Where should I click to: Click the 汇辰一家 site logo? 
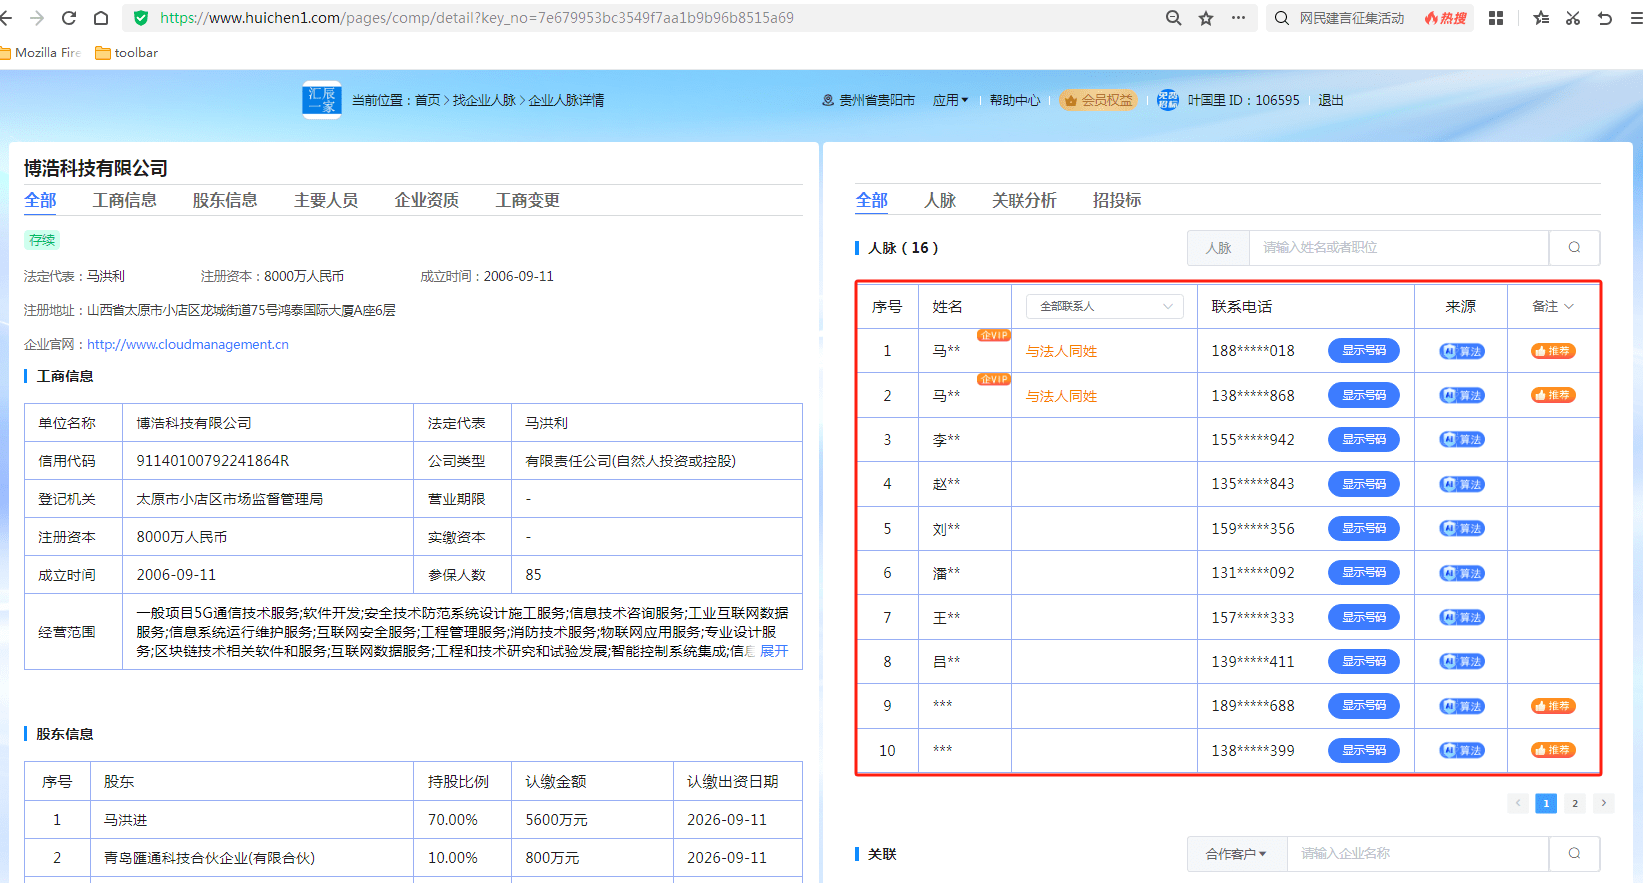(x=322, y=100)
